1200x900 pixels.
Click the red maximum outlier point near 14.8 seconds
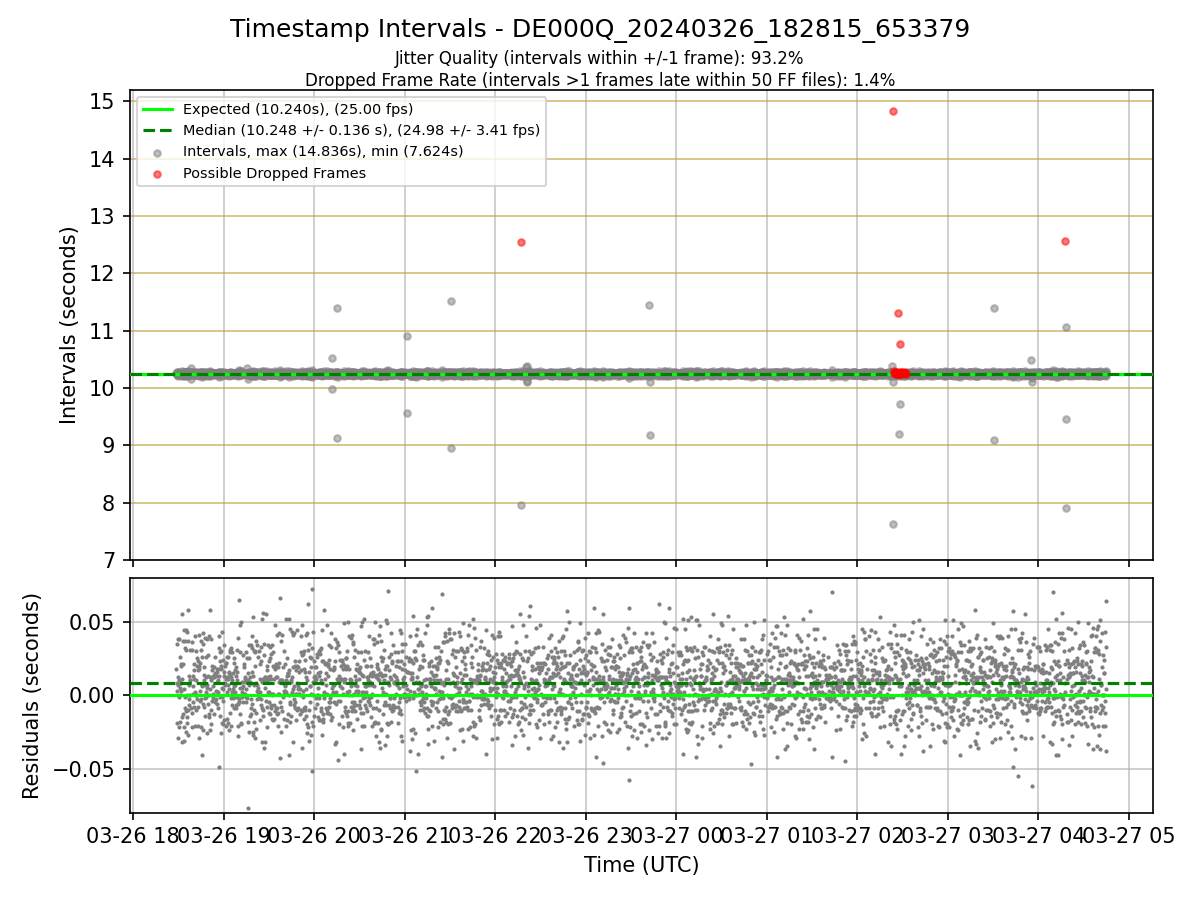(x=893, y=111)
